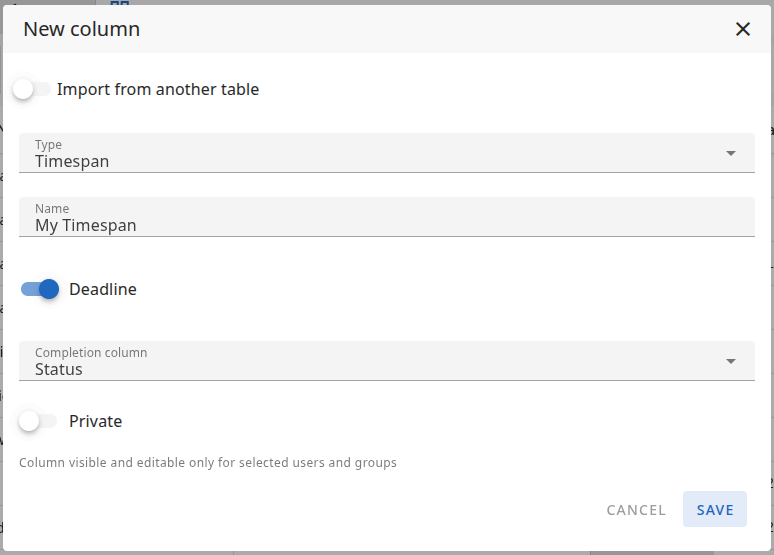Viewport: 774px width, 555px height.
Task: Click the 'Private' label text
Action: (x=96, y=421)
